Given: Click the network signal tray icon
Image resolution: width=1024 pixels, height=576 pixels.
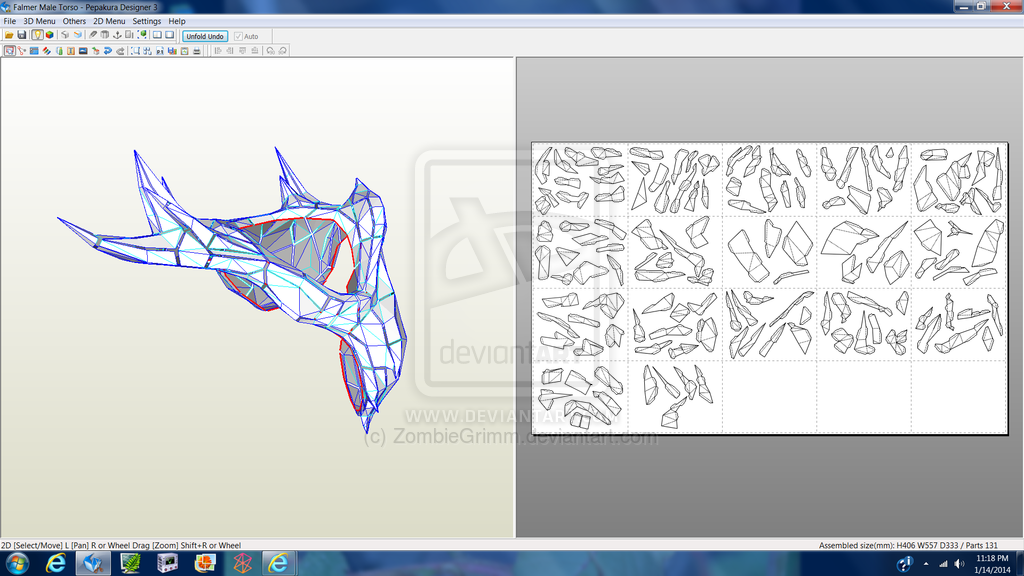Looking at the screenshot, I should tap(943, 564).
